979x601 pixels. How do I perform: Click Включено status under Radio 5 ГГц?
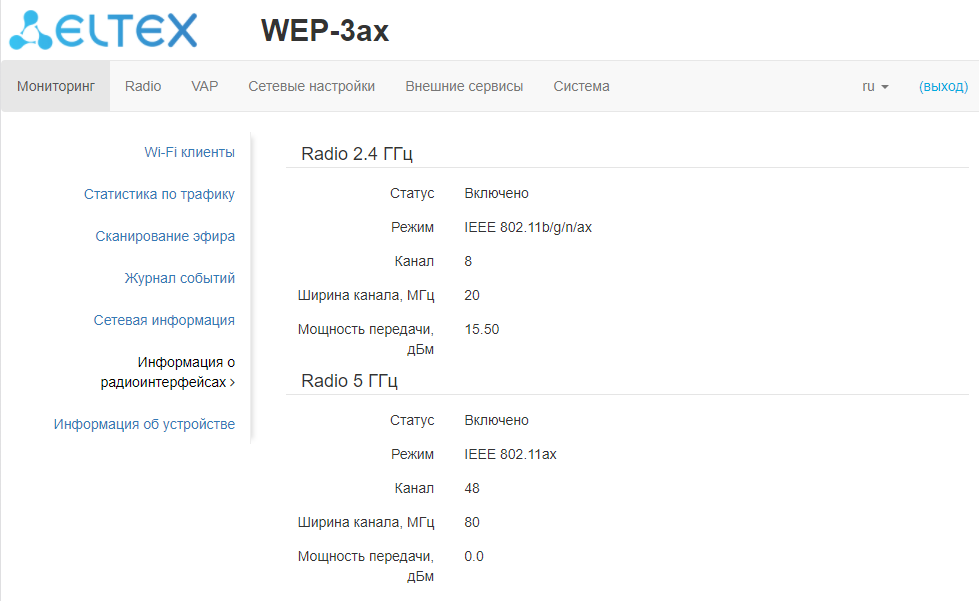[496, 421]
